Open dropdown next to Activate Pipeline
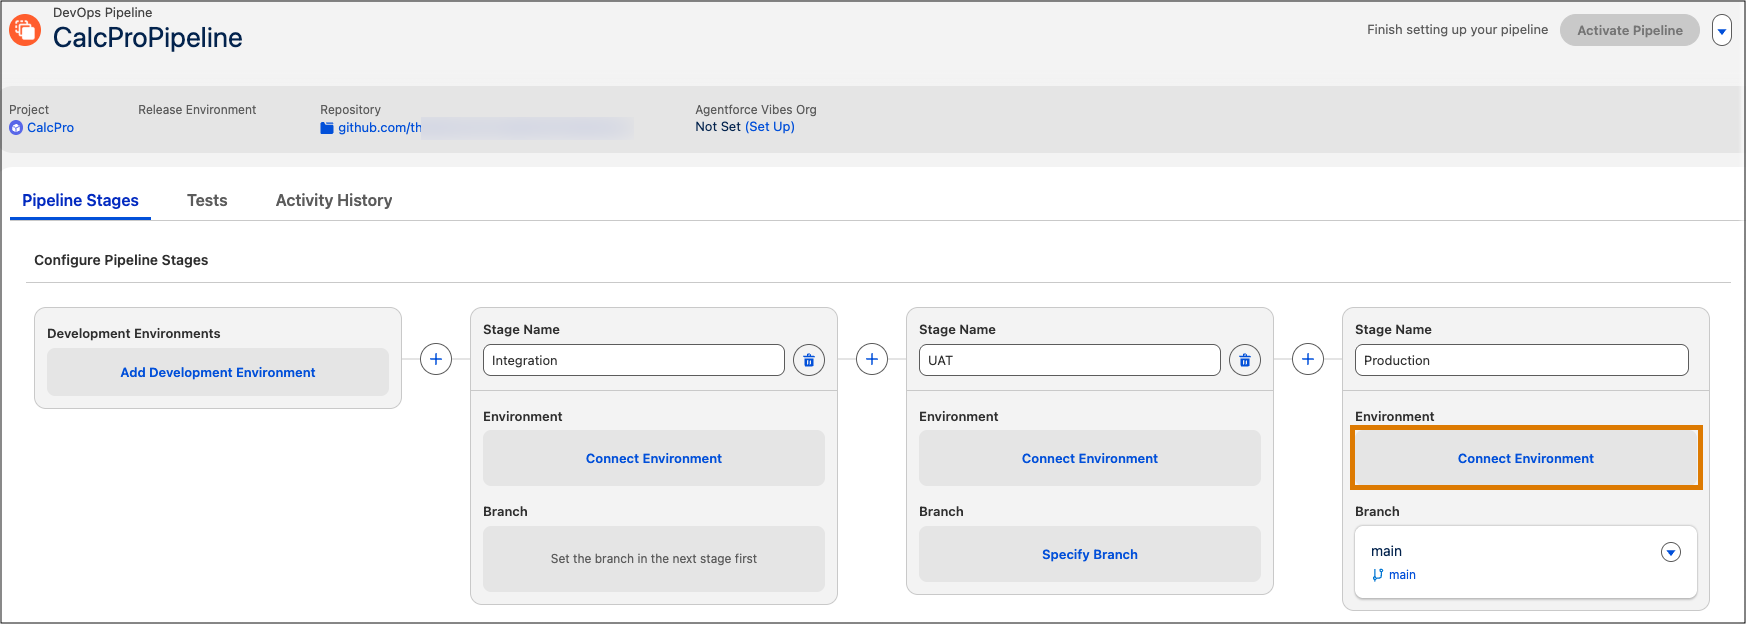 point(1722,30)
